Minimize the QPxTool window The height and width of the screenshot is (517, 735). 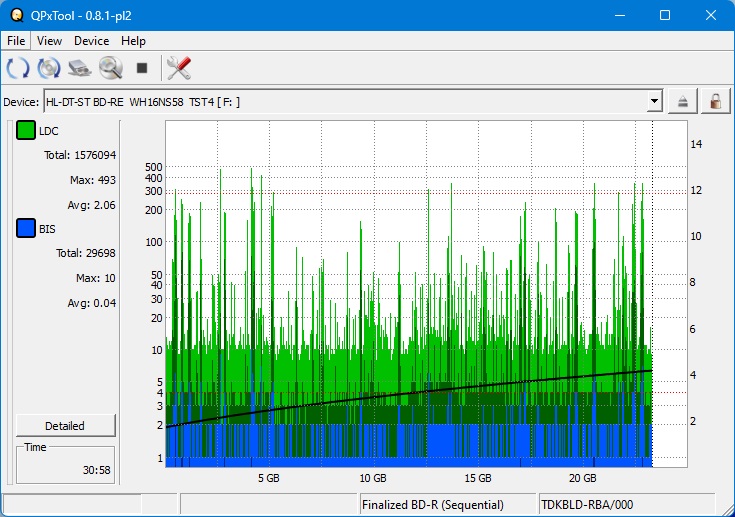[x=620, y=15]
